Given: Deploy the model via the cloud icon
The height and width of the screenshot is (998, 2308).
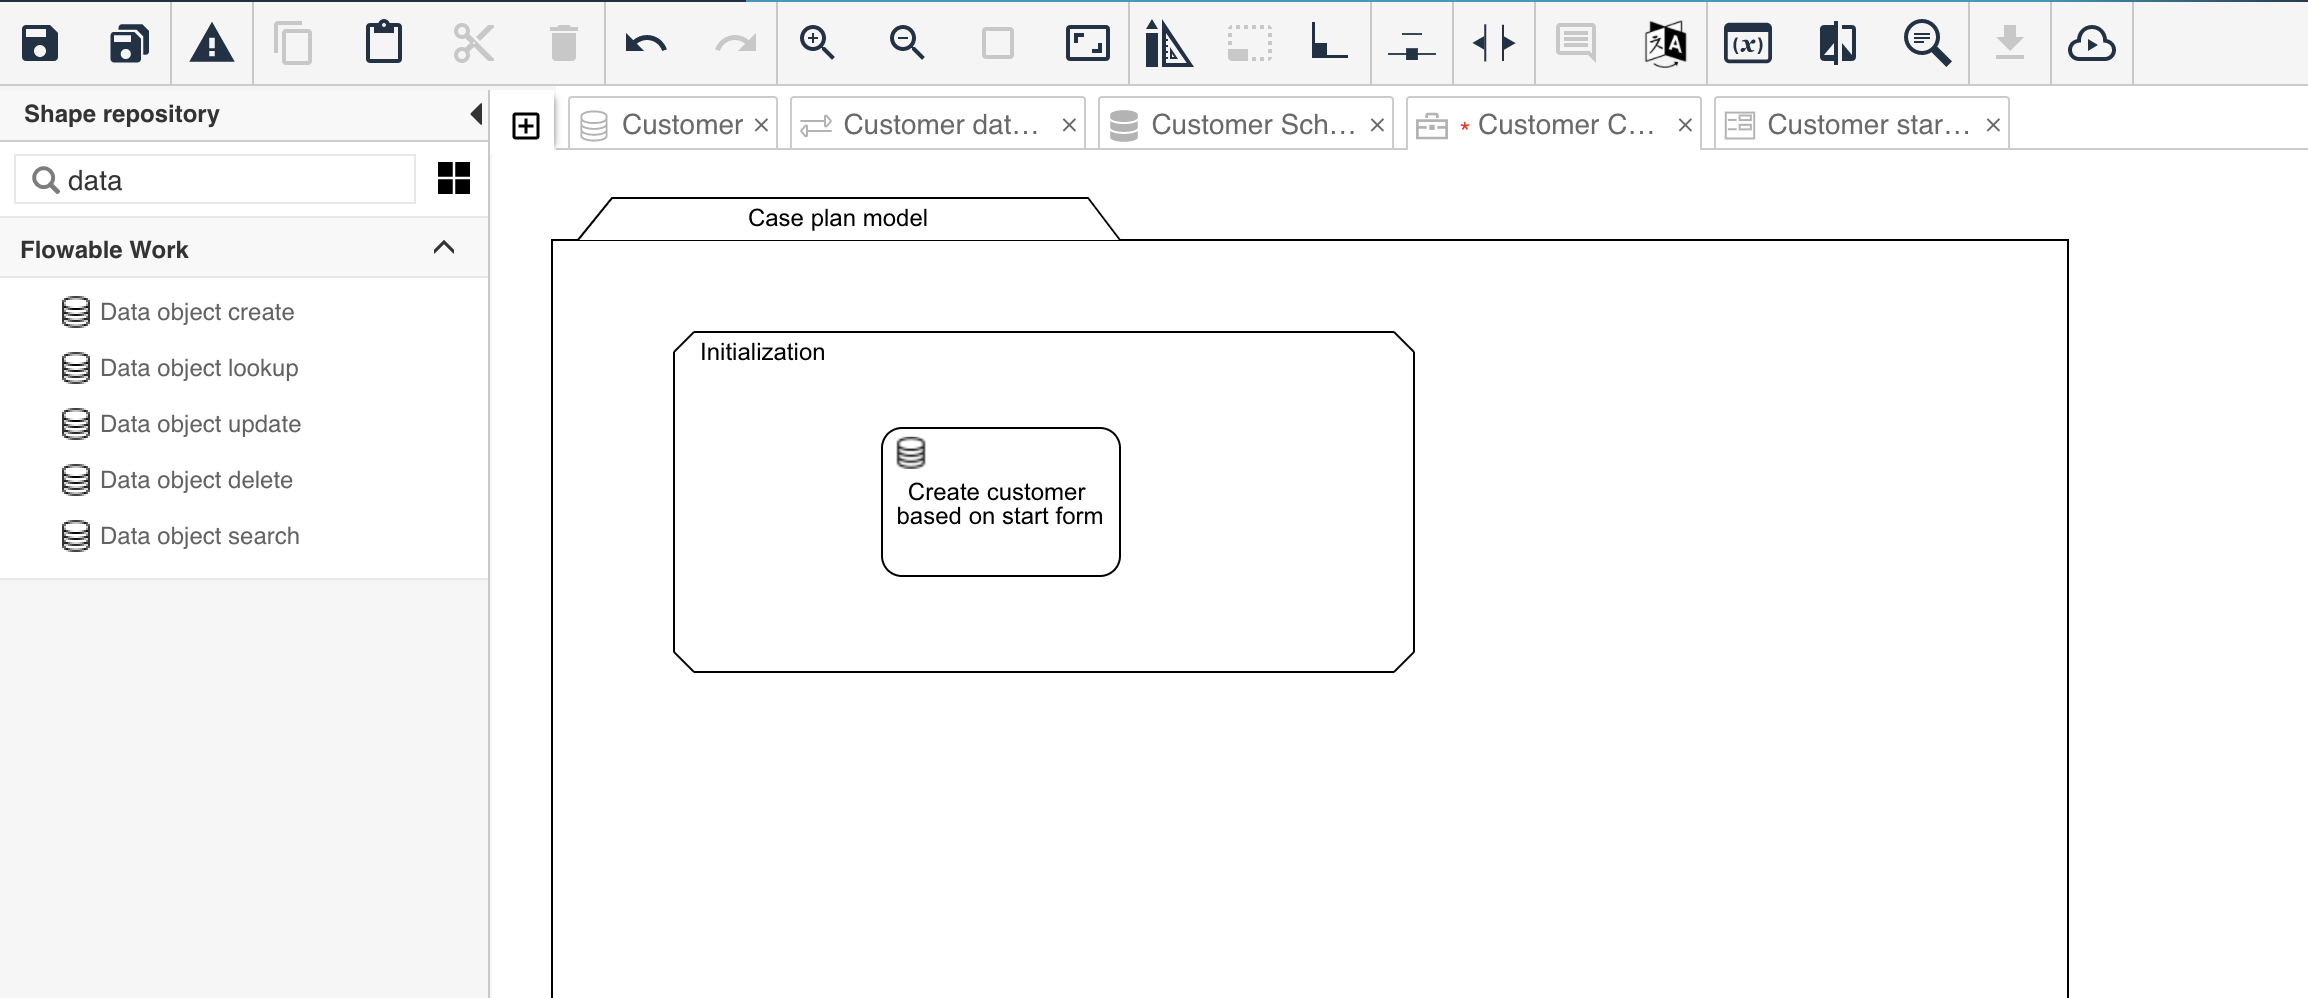Looking at the screenshot, I should (x=2092, y=43).
